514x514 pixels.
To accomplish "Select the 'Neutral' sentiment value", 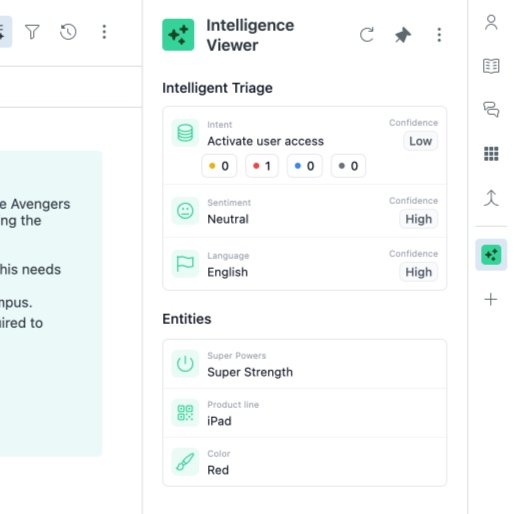I will [228, 219].
